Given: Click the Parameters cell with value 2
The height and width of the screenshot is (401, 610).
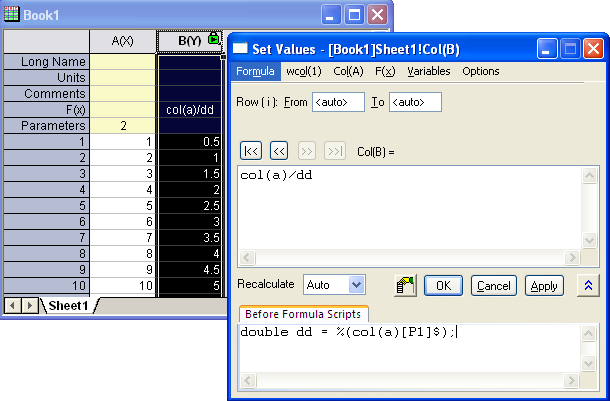Looking at the screenshot, I should (123, 126).
